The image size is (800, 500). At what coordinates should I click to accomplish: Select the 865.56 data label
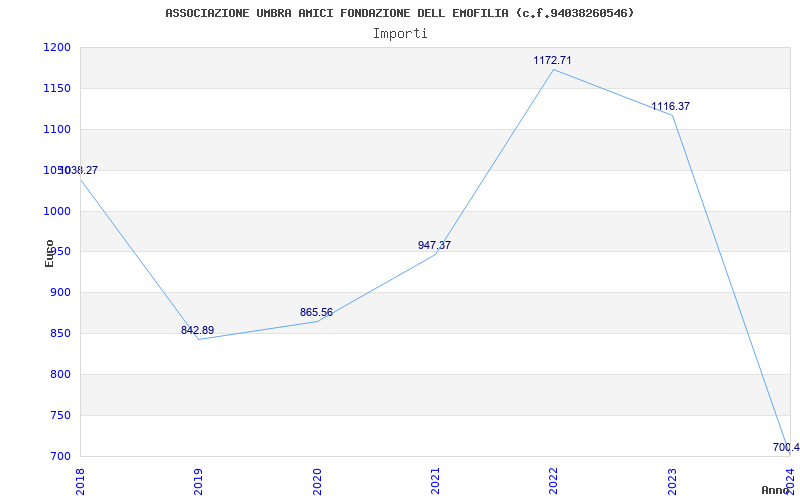tap(316, 312)
